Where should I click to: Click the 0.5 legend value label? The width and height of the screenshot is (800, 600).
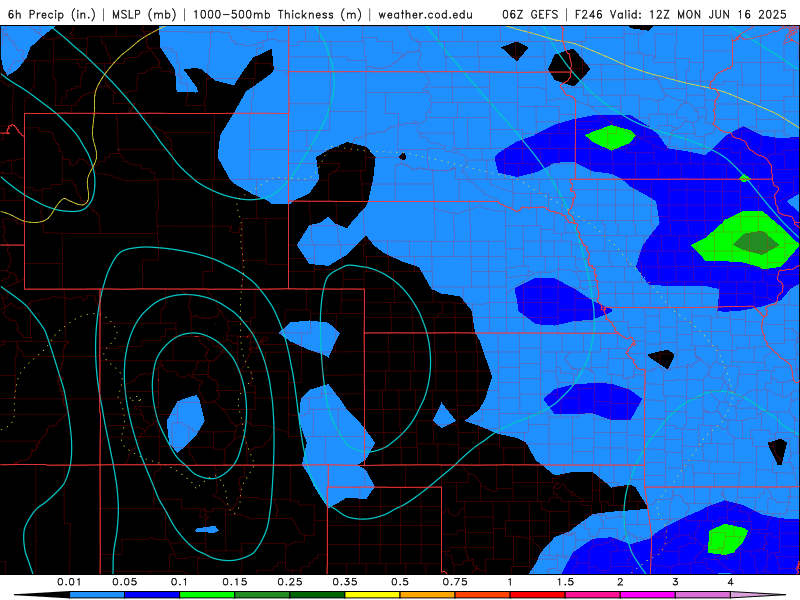click(x=400, y=582)
